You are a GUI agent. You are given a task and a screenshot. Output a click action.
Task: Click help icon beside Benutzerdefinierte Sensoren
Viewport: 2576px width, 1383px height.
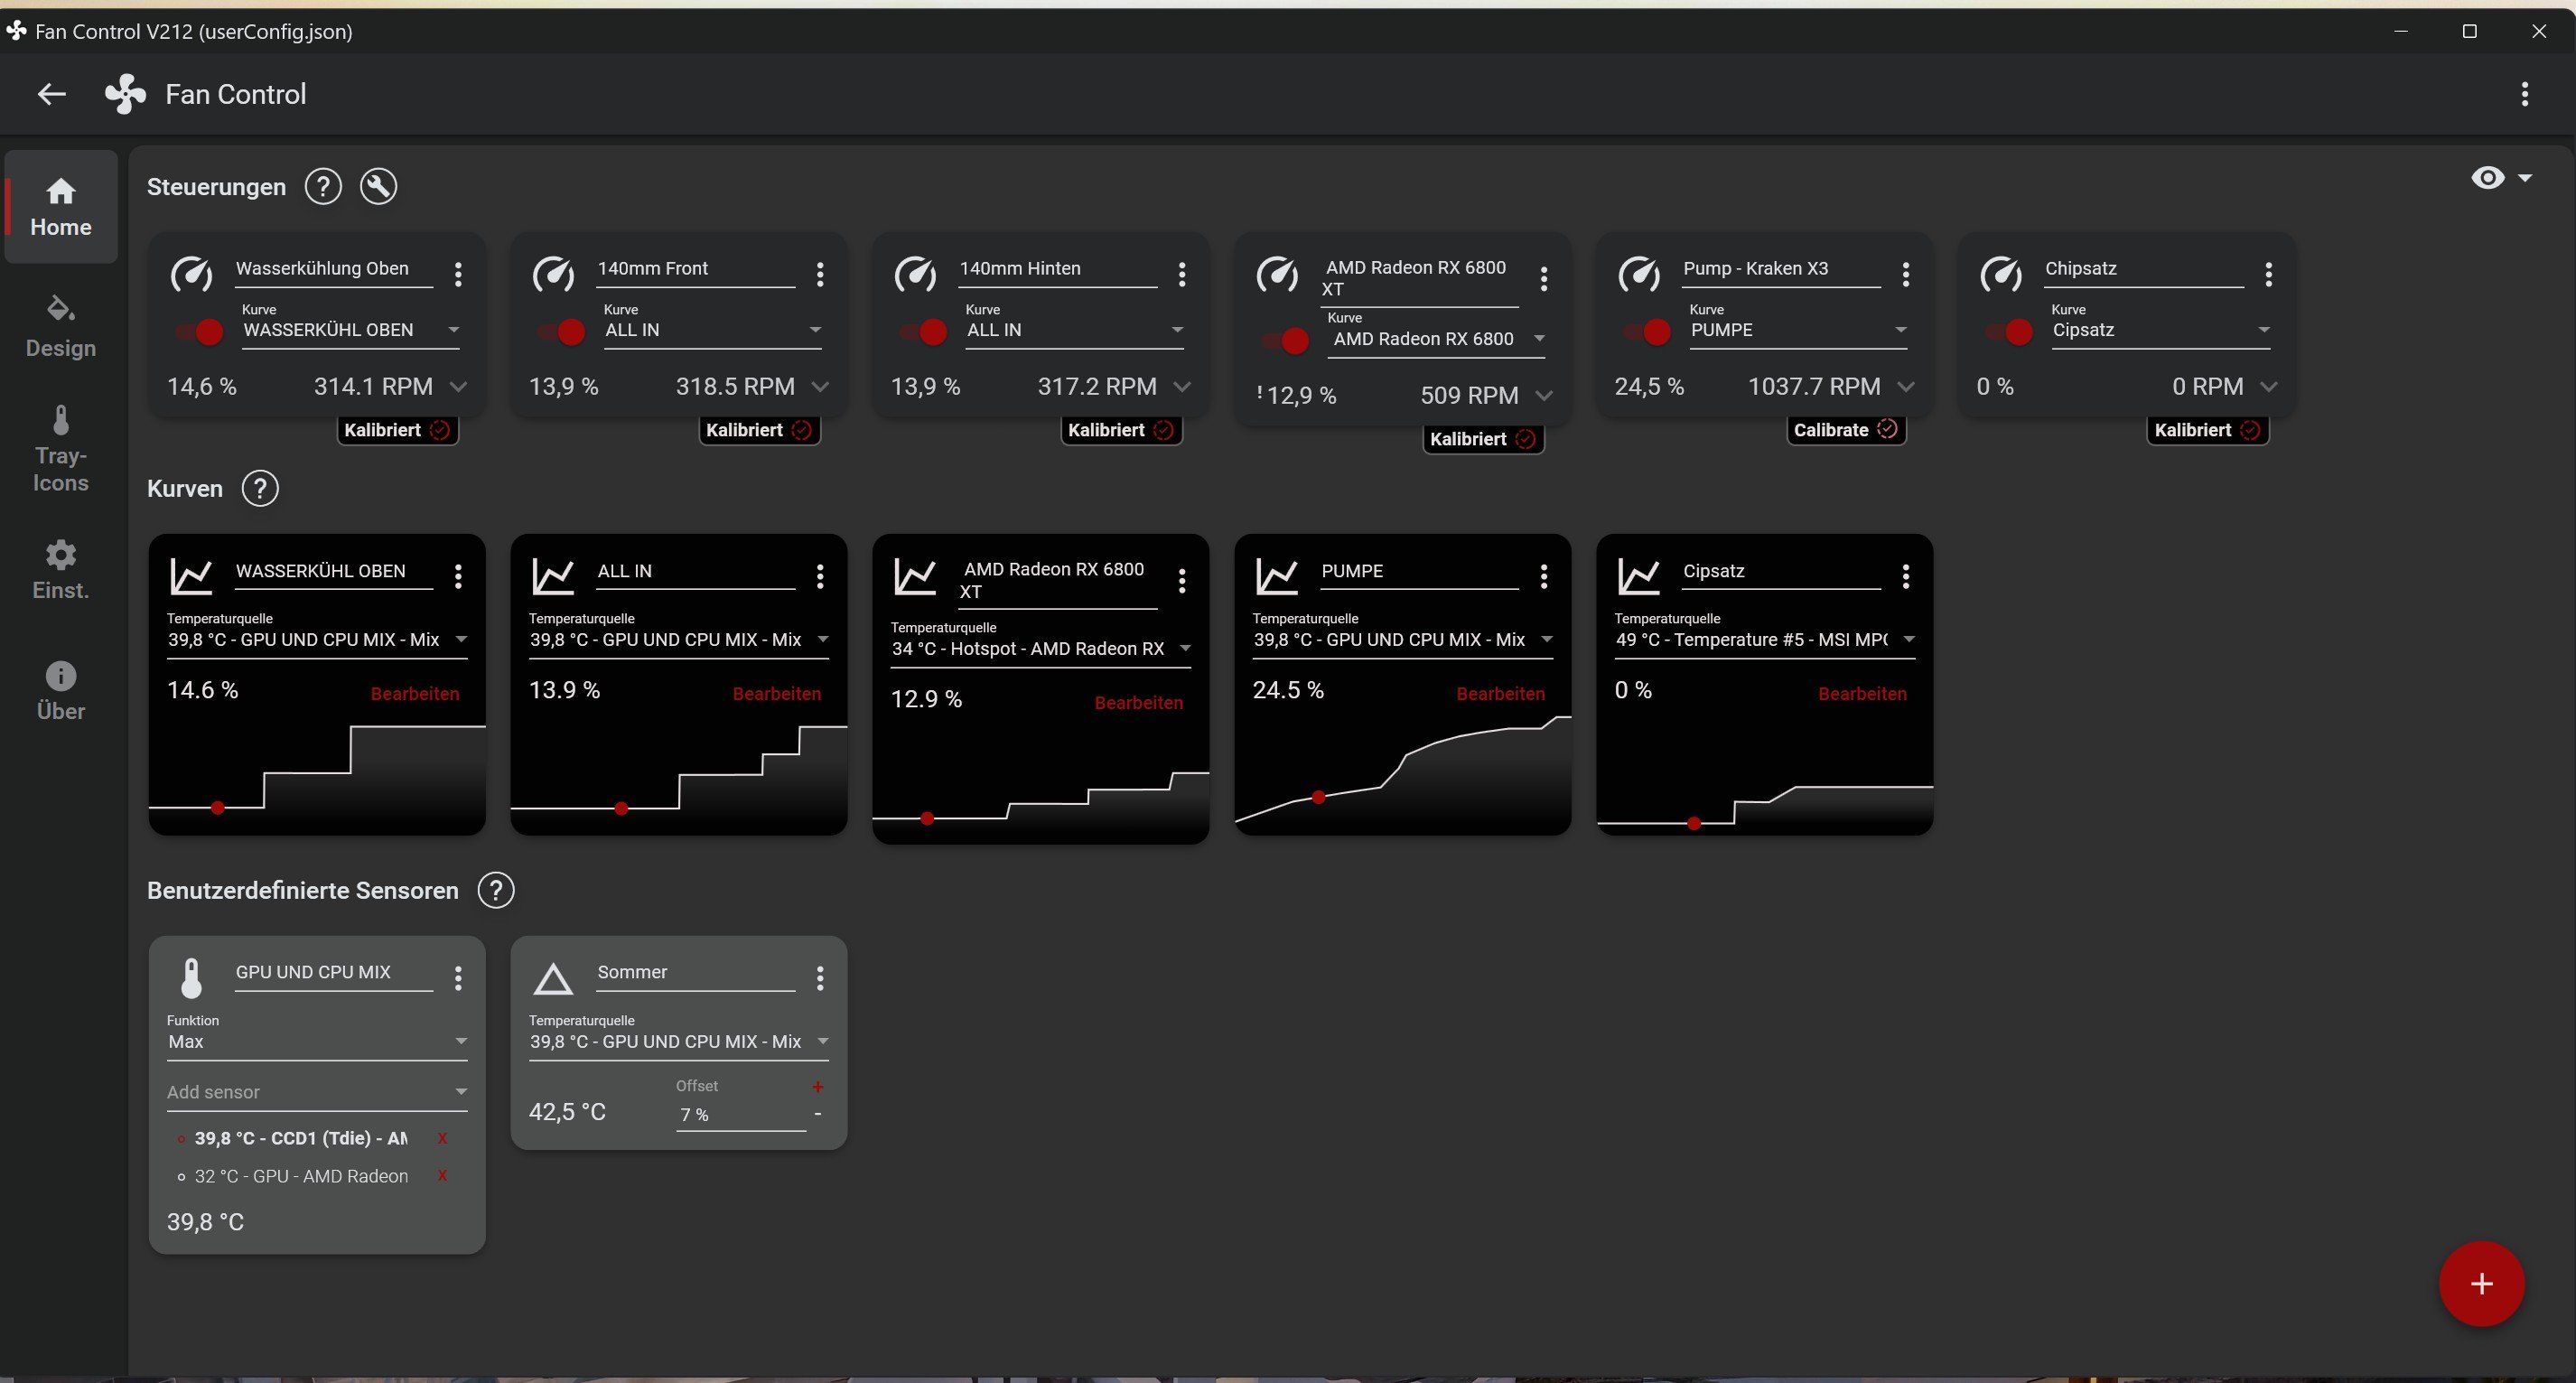click(x=496, y=890)
